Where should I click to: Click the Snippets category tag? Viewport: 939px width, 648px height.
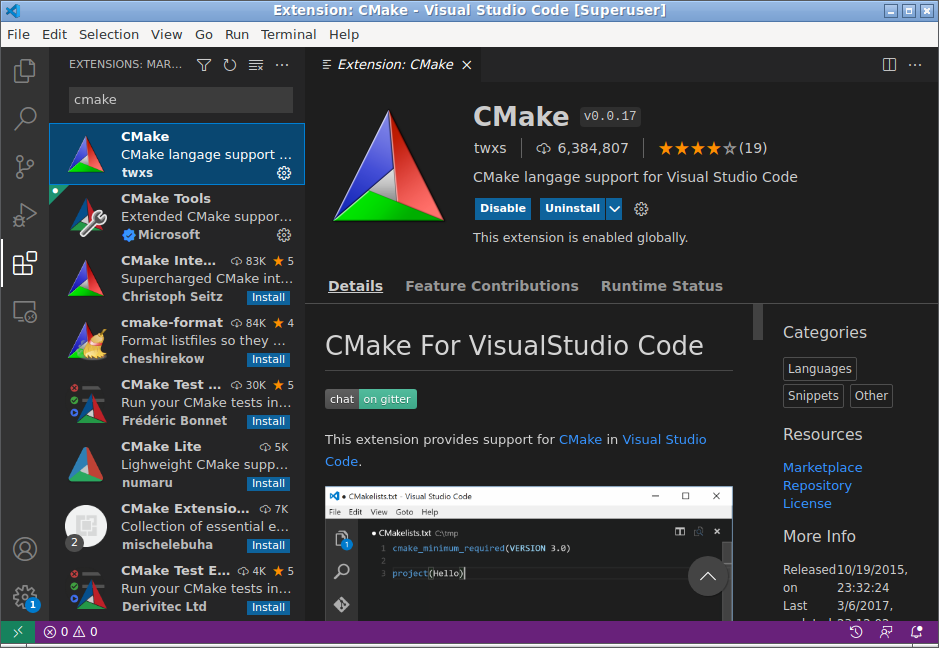[x=813, y=396]
